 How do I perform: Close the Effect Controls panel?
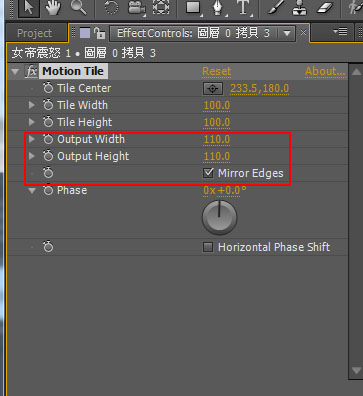303,33
